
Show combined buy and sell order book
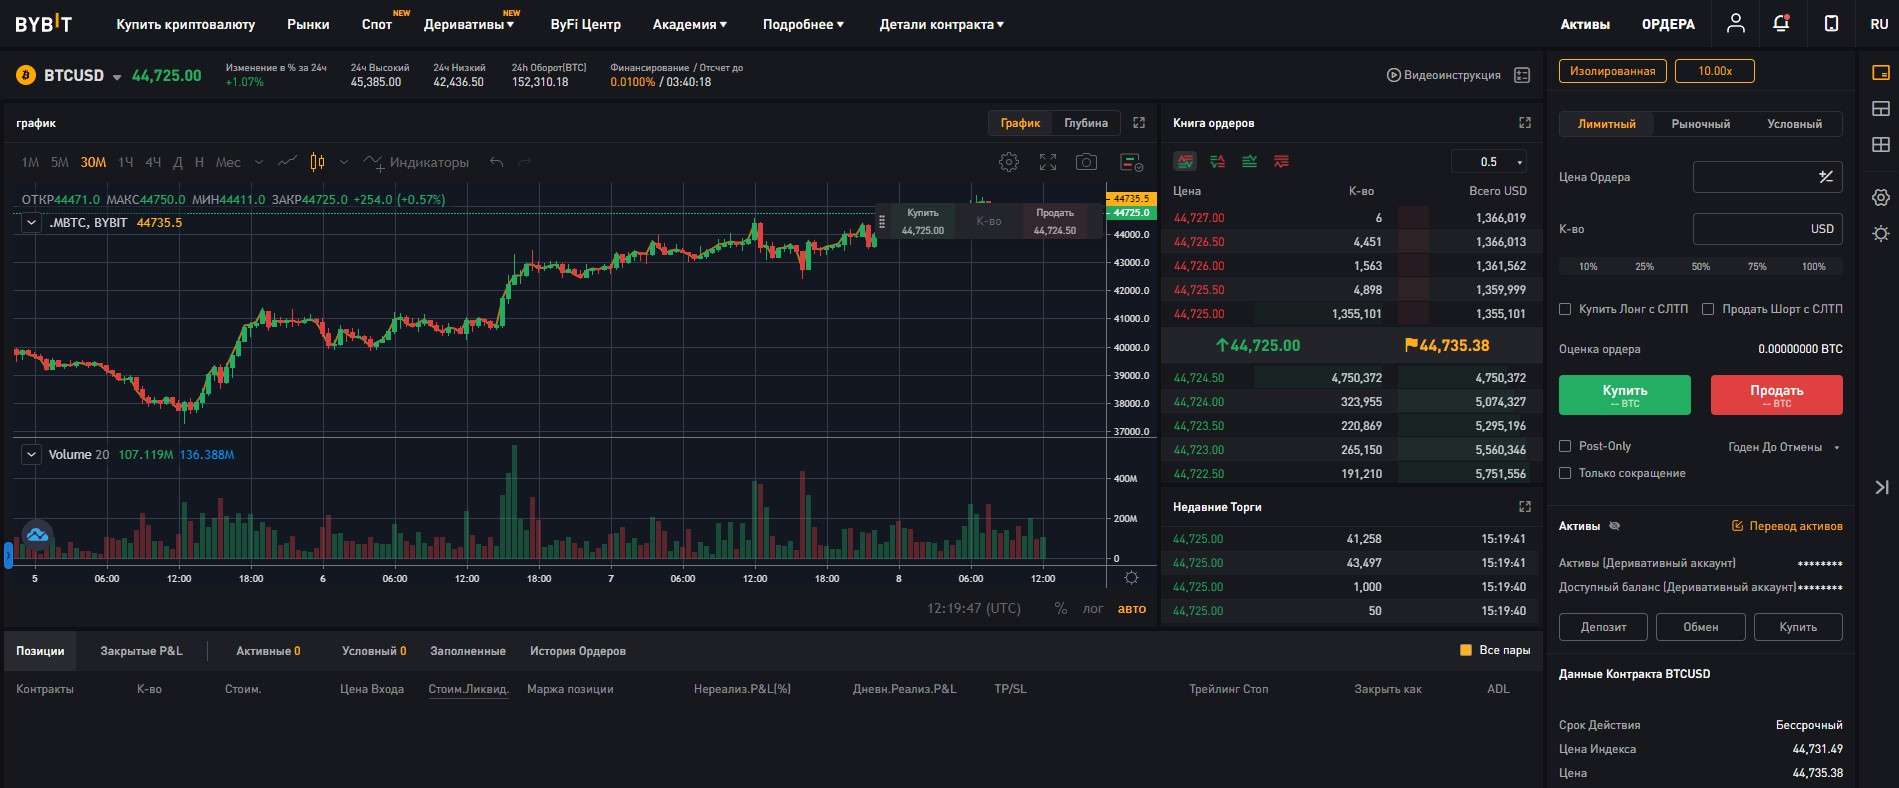coord(1185,161)
